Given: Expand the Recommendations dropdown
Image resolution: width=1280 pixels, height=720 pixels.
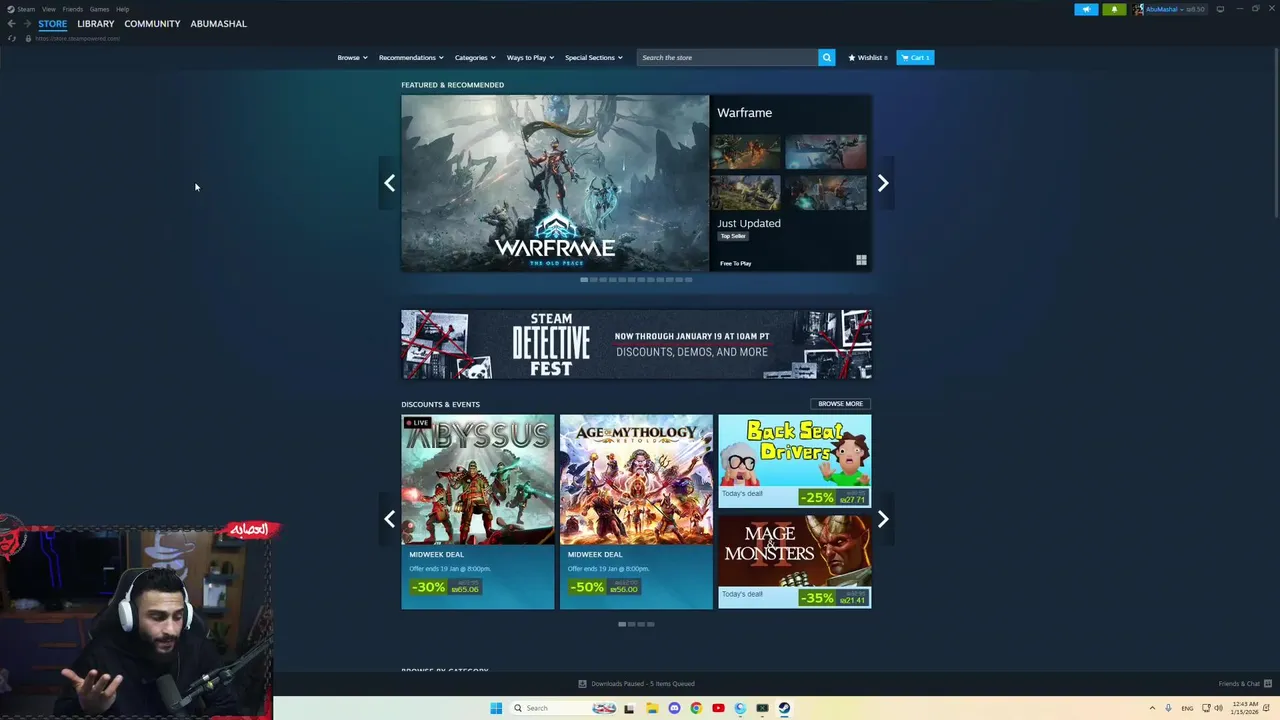Looking at the screenshot, I should 411,57.
